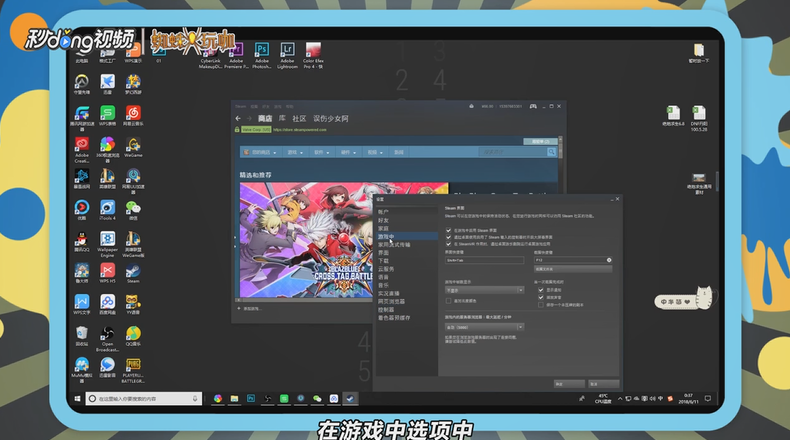The height and width of the screenshot is (440, 790).
Task: Toggle the high contrast color checkbox
Action: point(448,301)
